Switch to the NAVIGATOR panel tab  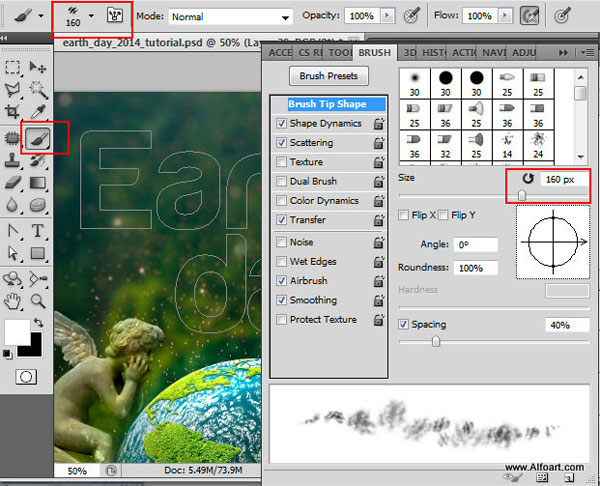494,53
